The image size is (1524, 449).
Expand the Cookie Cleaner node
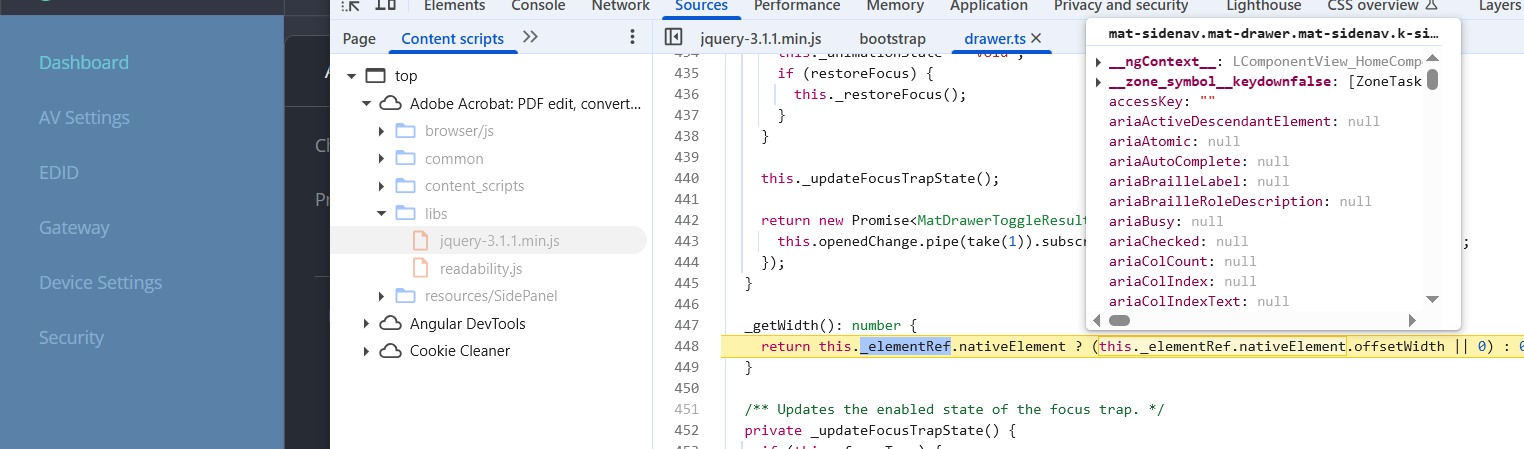click(366, 351)
